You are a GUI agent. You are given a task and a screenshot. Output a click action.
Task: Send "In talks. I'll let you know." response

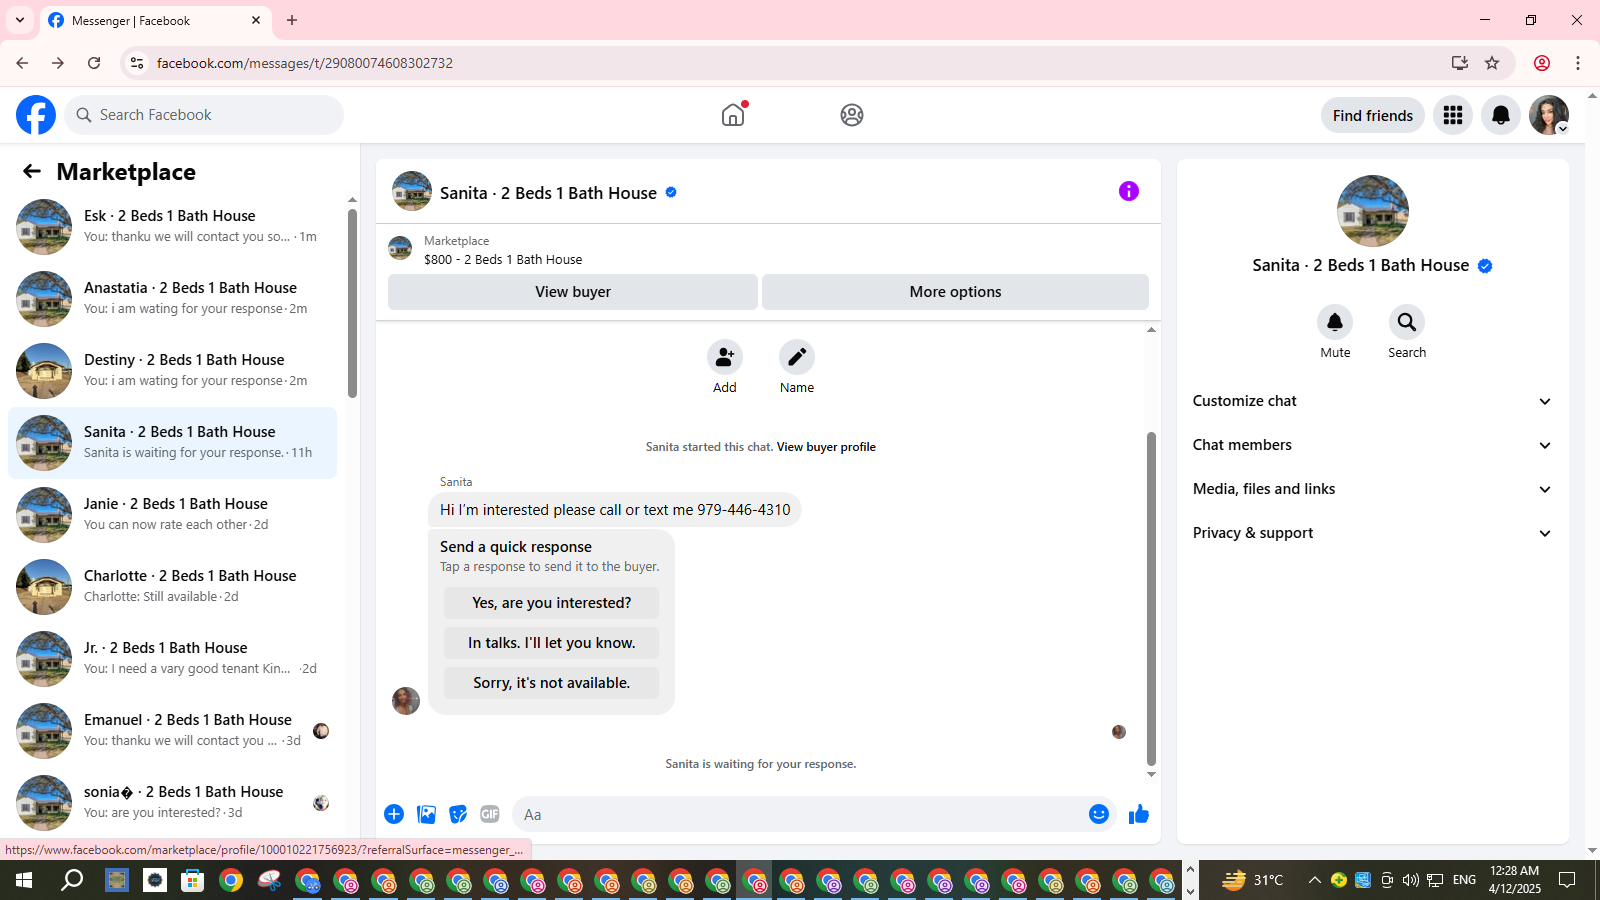tap(552, 643)
